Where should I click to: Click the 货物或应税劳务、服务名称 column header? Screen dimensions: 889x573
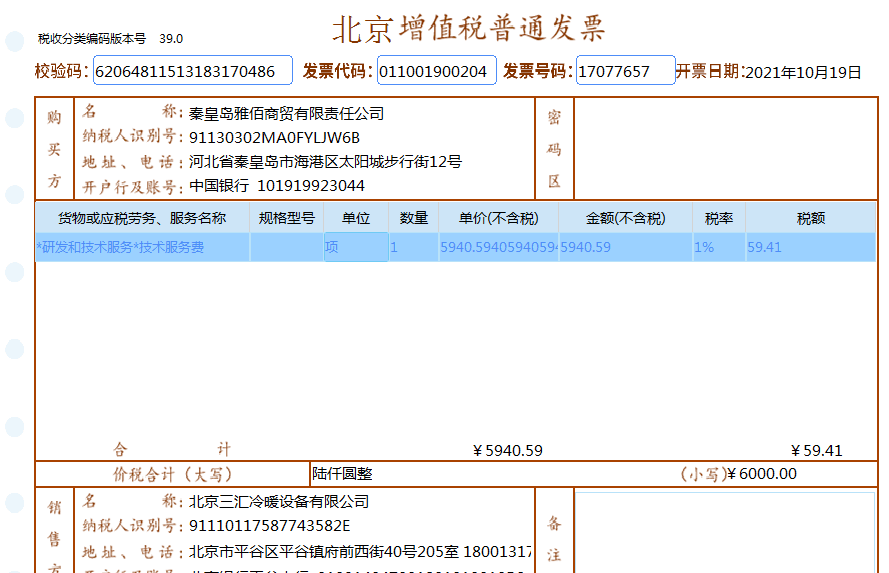pyautogui.click(x=142, y=218)
